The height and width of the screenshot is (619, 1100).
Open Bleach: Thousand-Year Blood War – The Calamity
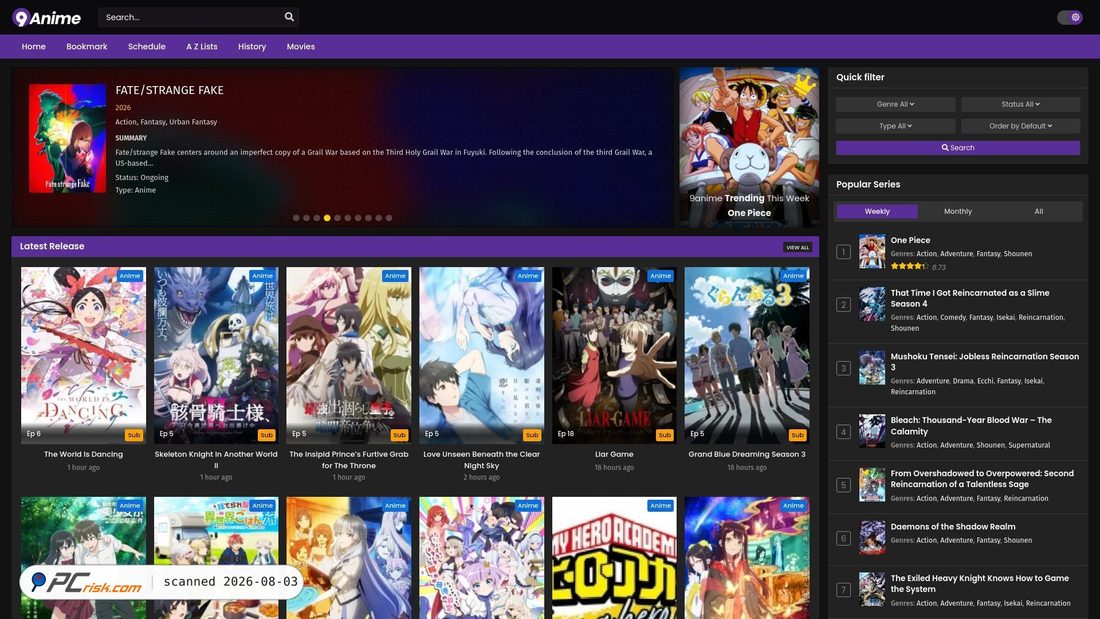tap(971, 425)
